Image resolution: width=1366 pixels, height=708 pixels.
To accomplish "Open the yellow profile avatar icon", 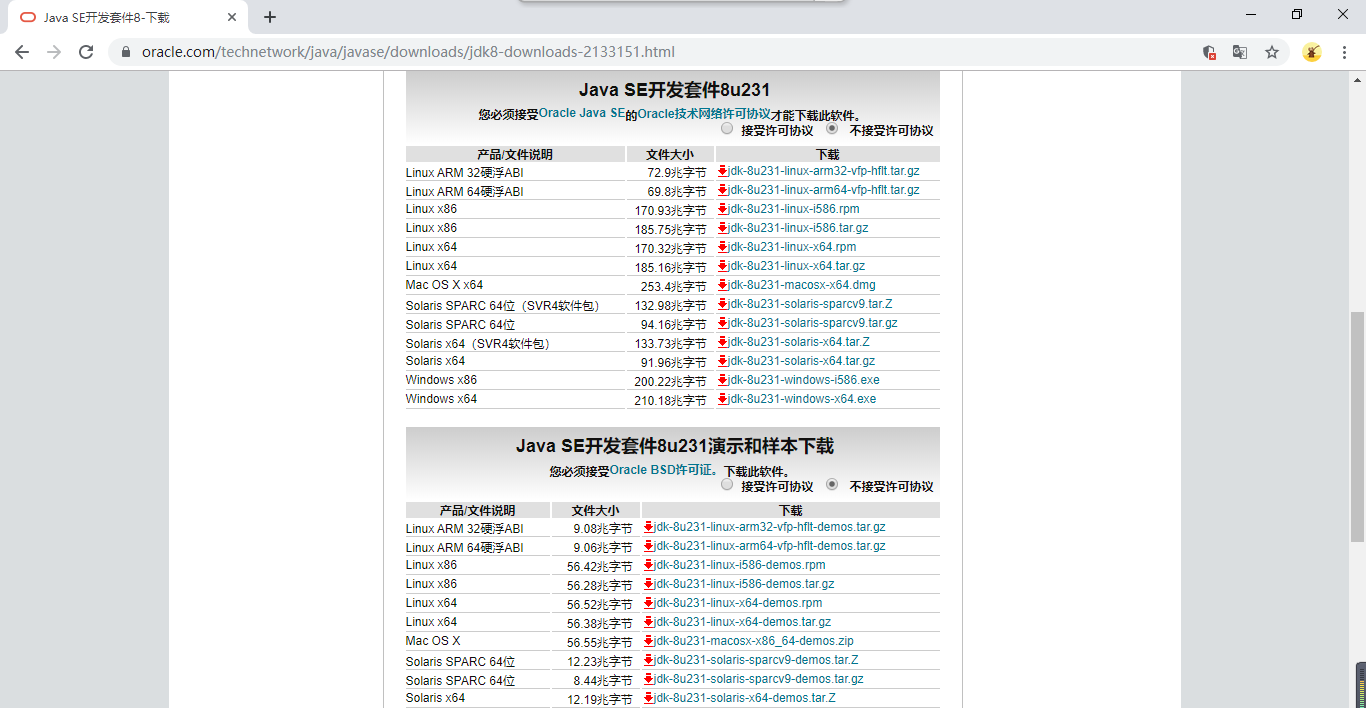I will [1312, 52].
